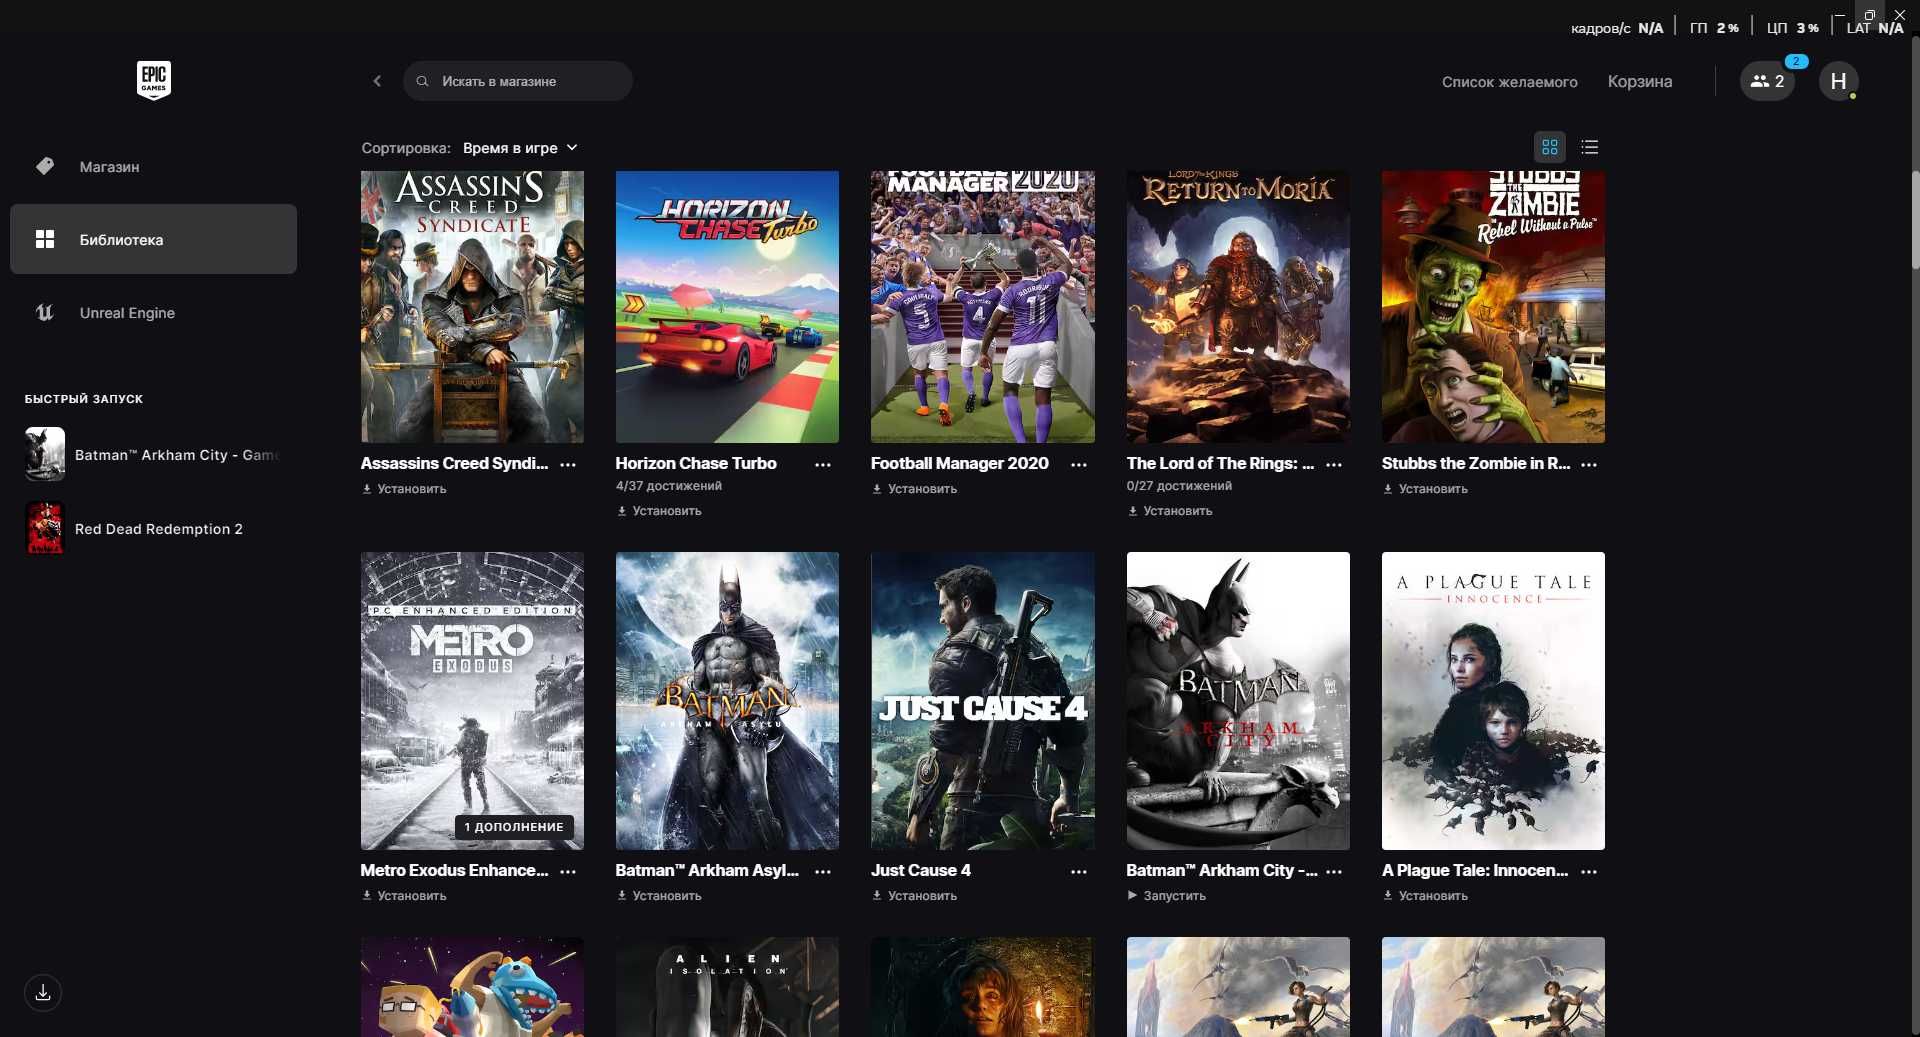
Task: Open options menu for Batman Arkham Asylum
Action: pyautogui.click(x=823, y=872)
